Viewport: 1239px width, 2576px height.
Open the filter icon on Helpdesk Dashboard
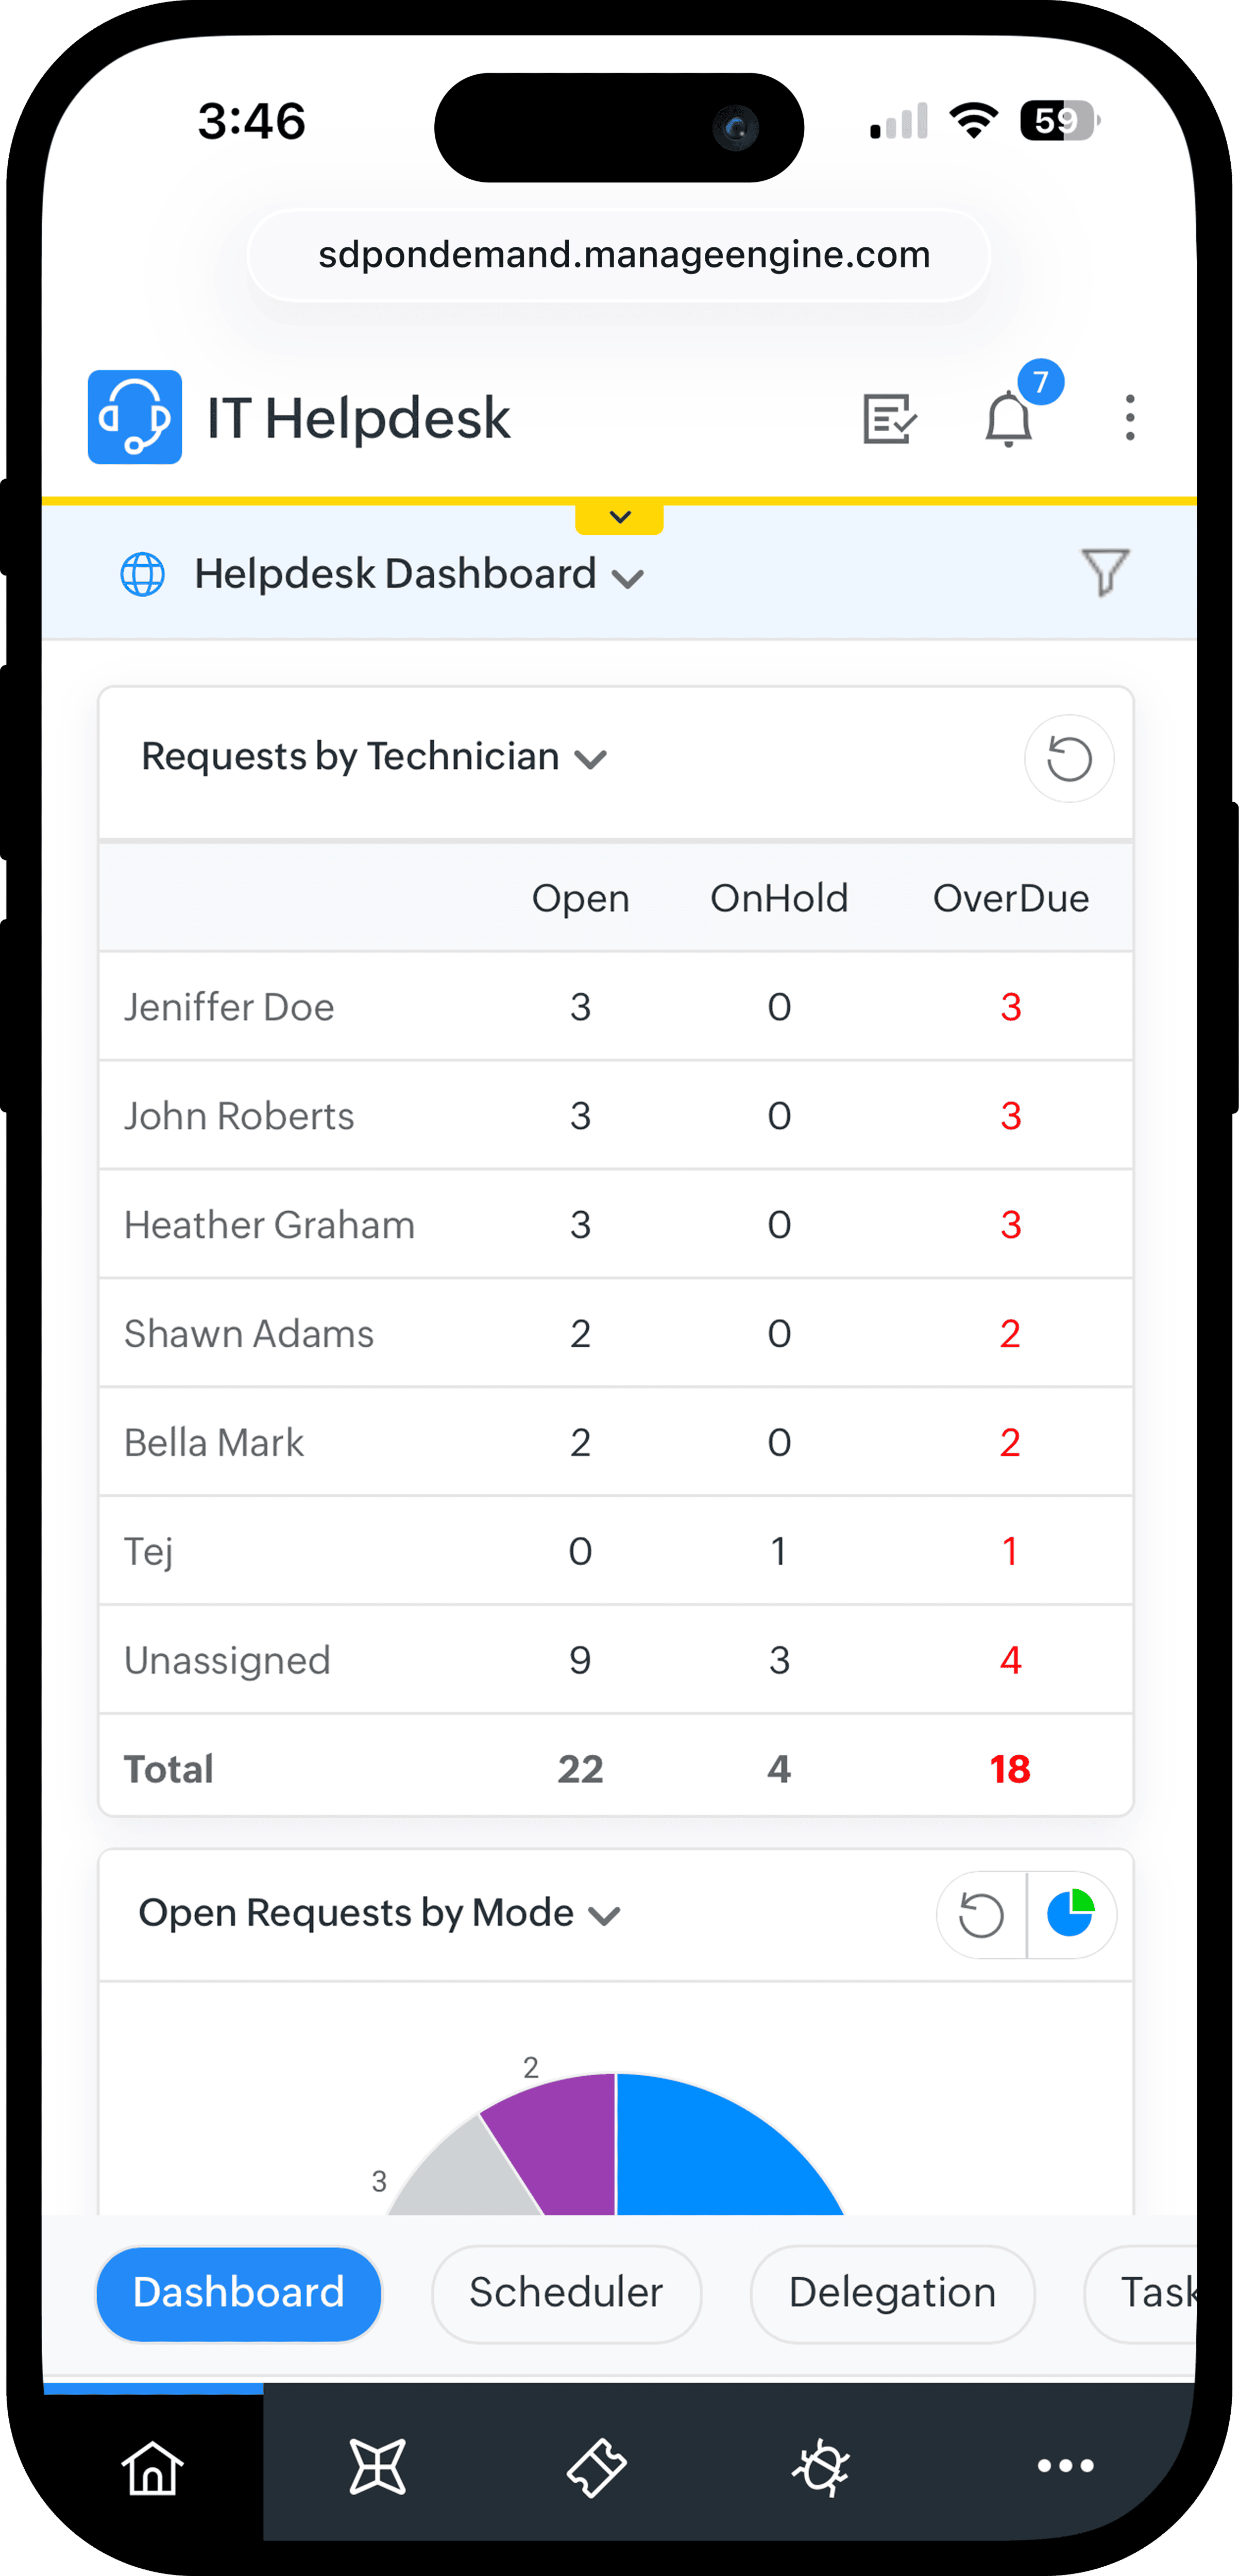coord(1104,572)
